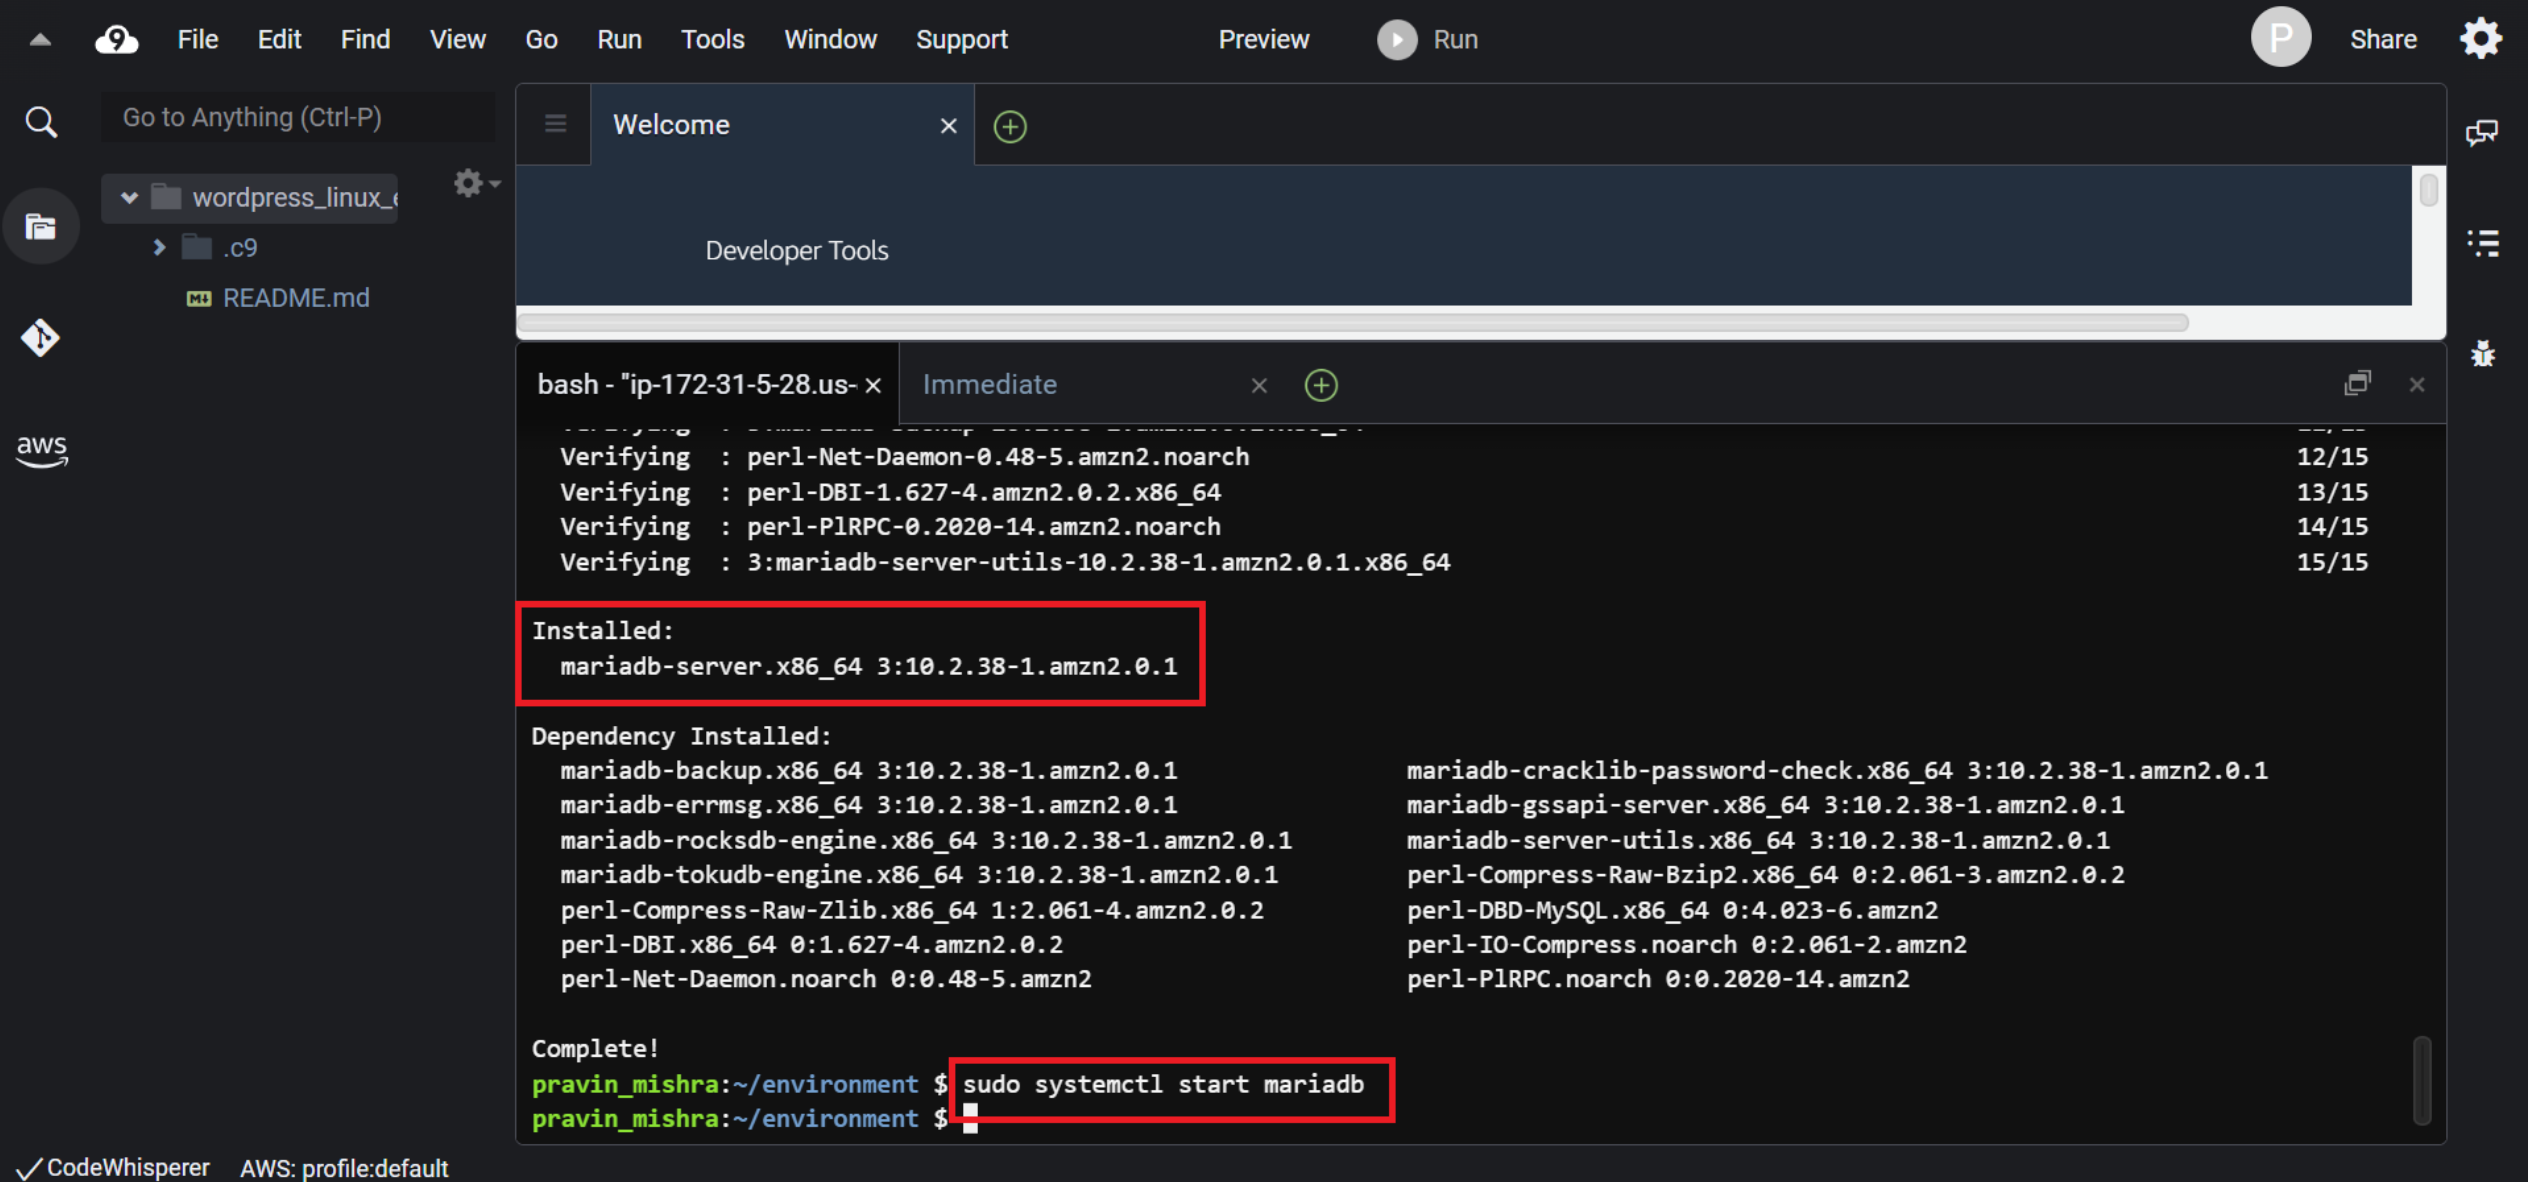The image size is (2532, 1182).
Task: Open the Environment file tree panel icon
Action: [41, 227]
